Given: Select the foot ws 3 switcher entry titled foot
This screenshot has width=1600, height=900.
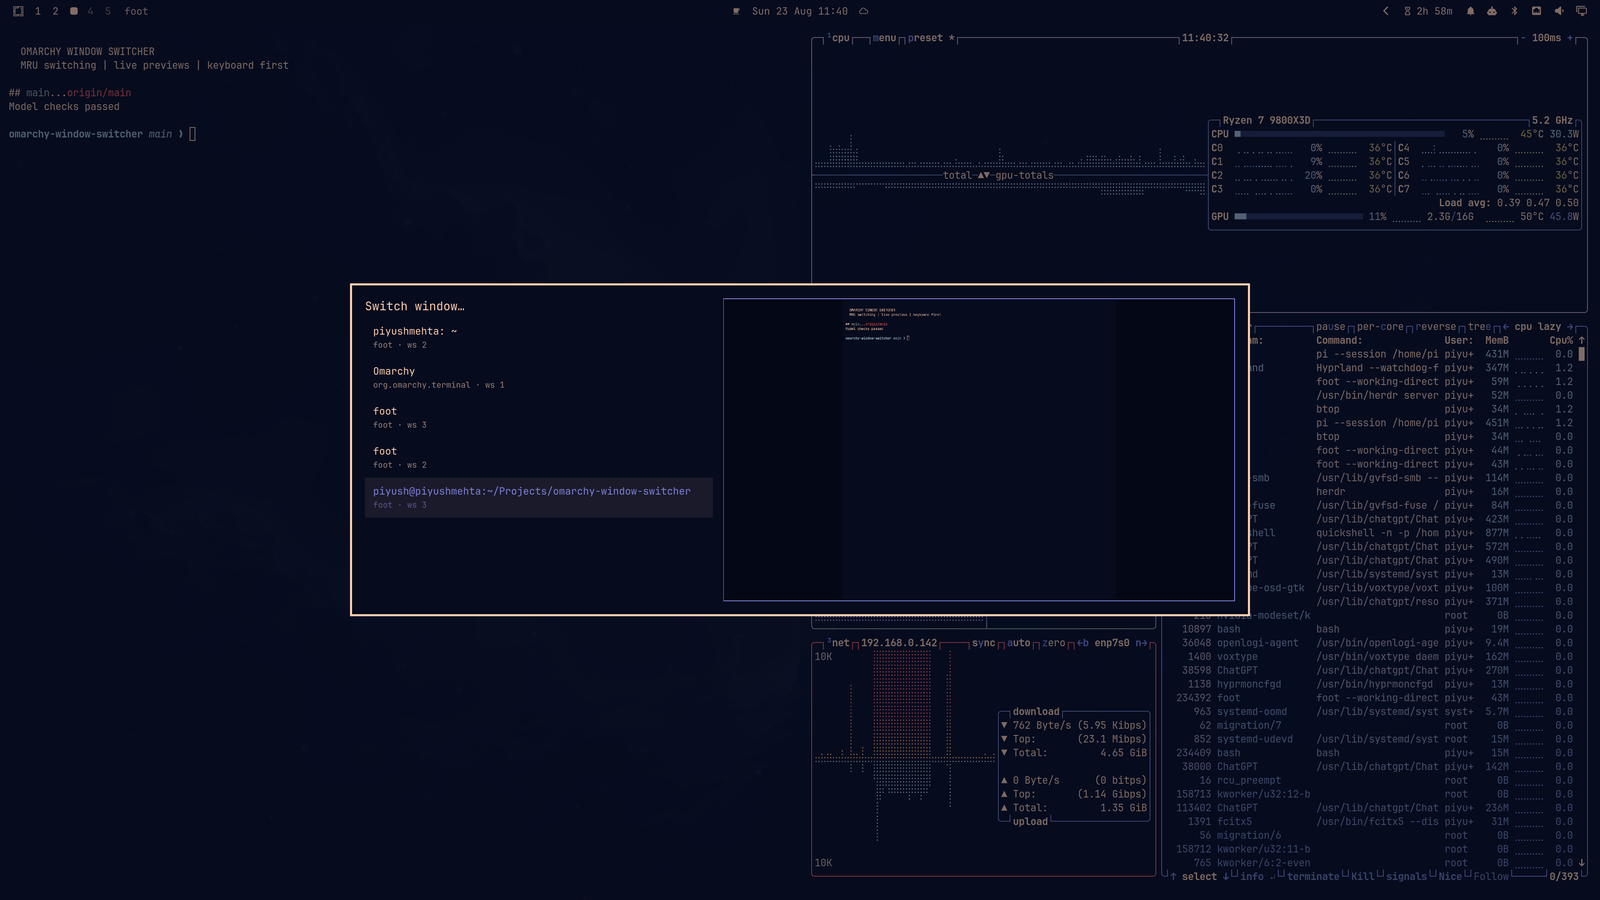Looking at the screenshot, I should tap(538, 417).
